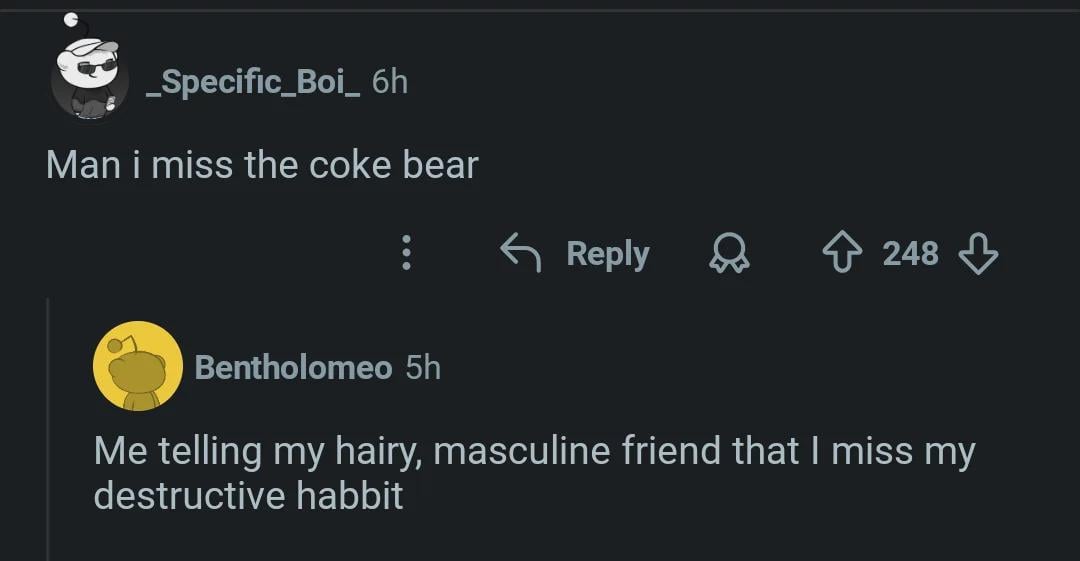Viewport: 1080px width, 561px height.
Task: Open the three-dot comment options menu
Action: (406, 254)
